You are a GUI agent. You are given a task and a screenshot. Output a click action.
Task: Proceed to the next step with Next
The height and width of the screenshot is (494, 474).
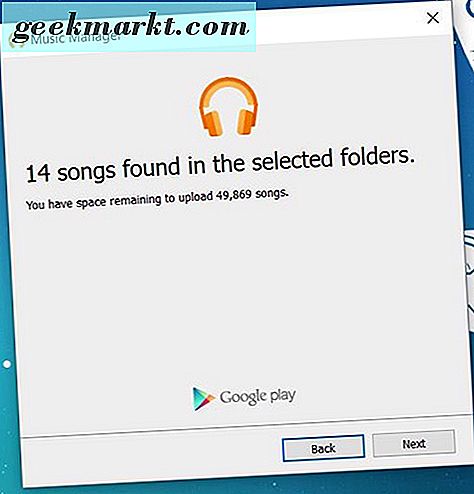414,444
